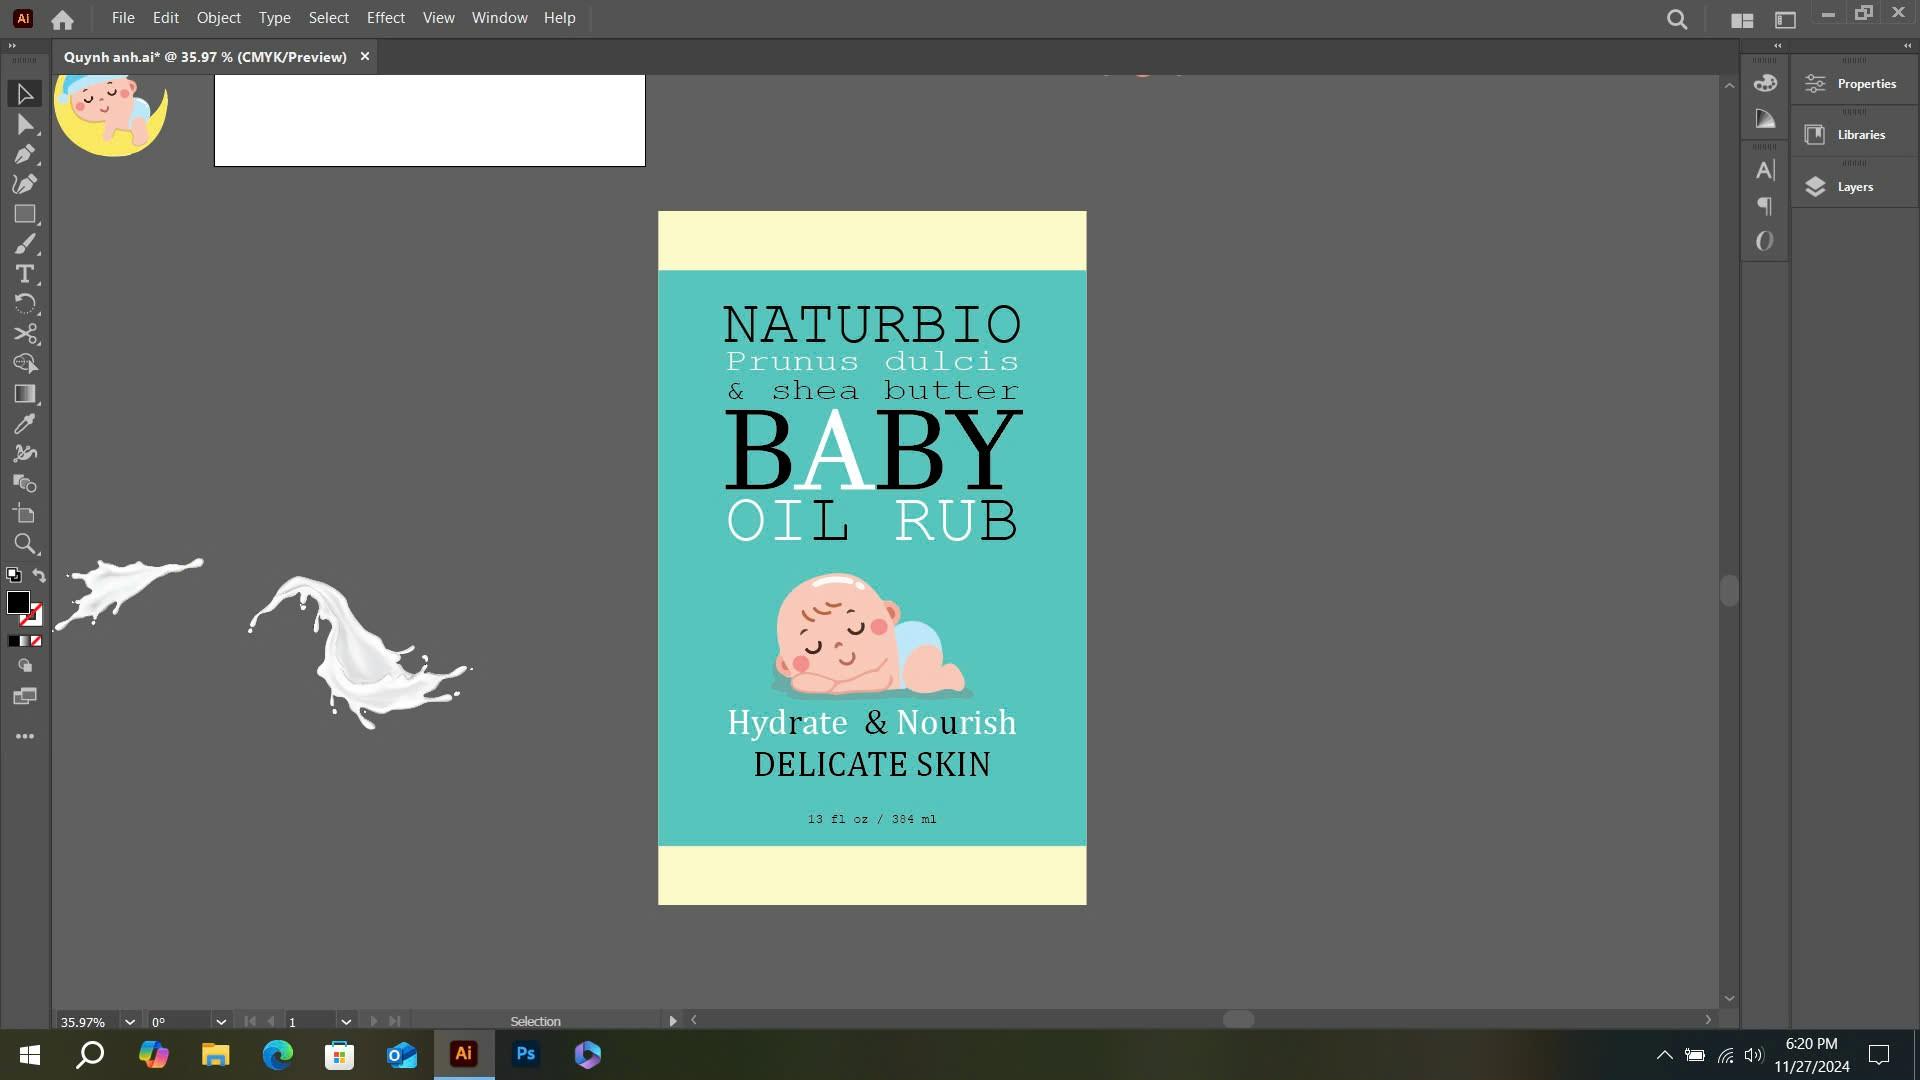Viewport: 1920px width, 1080px height.
Task: Select the Artboard tool
Action: [x=25, y=514]
